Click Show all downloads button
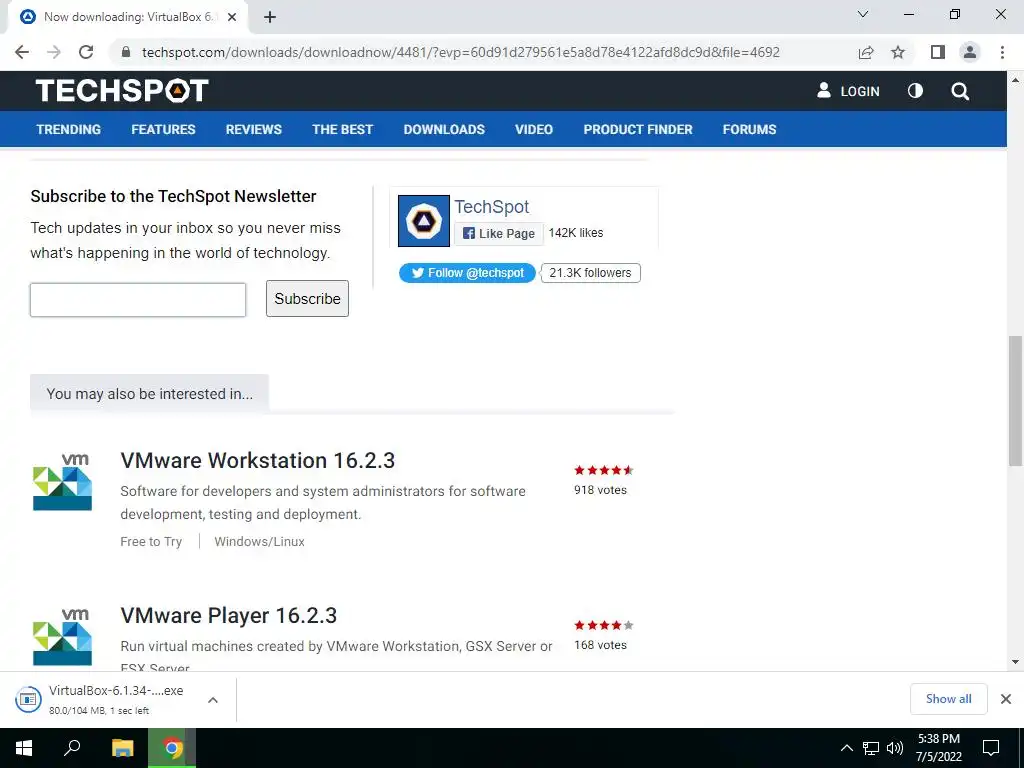Screen dimensions: 1024x768 (x=949, y=699)
